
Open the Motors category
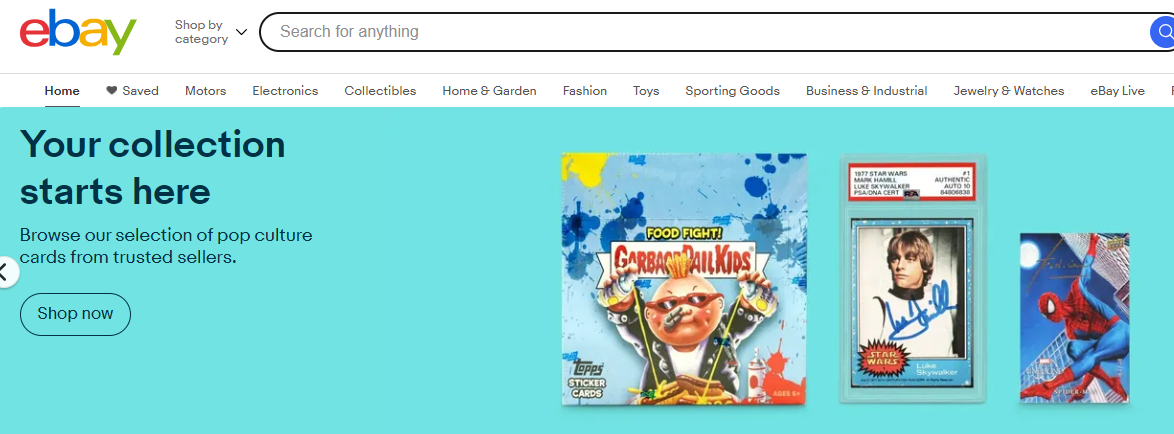tap(205, 91)
